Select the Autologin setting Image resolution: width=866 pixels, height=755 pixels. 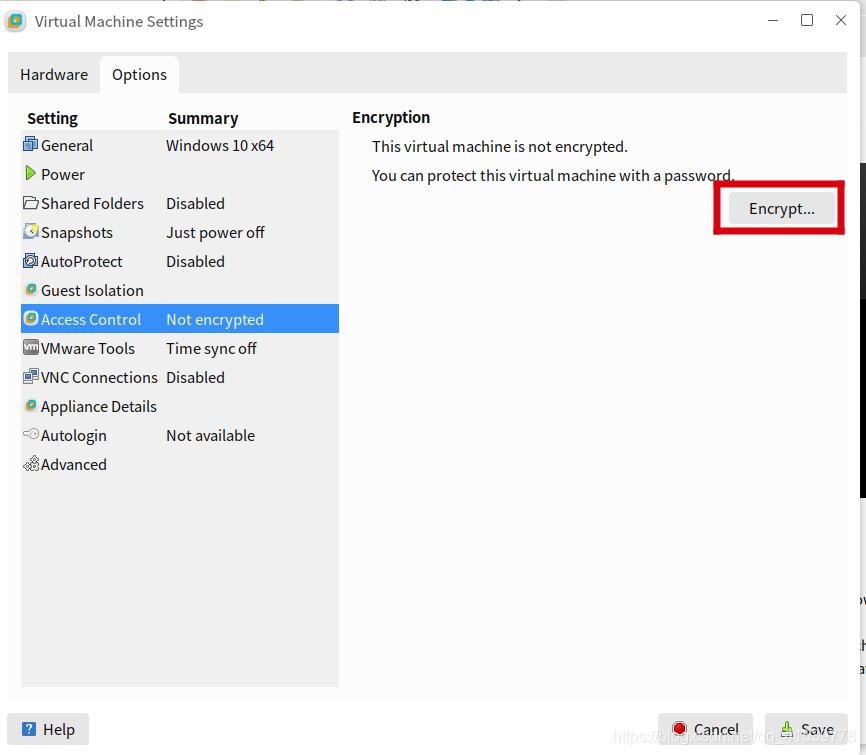180,435
